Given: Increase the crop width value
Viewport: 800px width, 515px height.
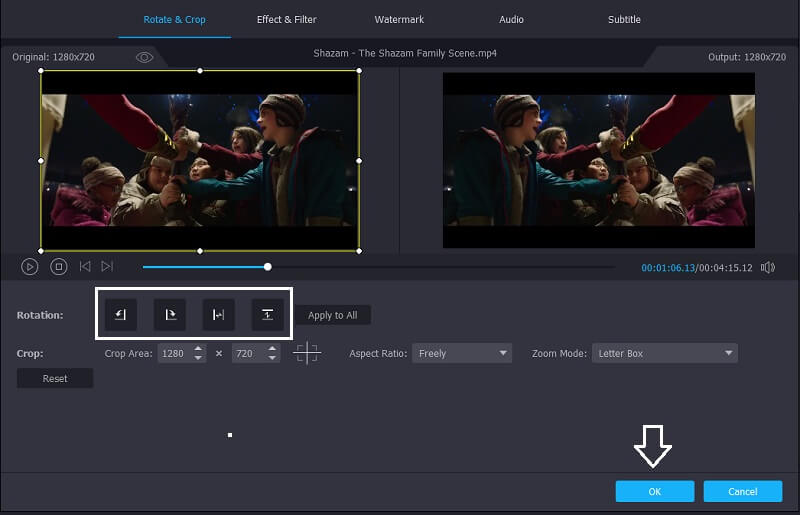Looking at the screenshot, I should point(198,349).
